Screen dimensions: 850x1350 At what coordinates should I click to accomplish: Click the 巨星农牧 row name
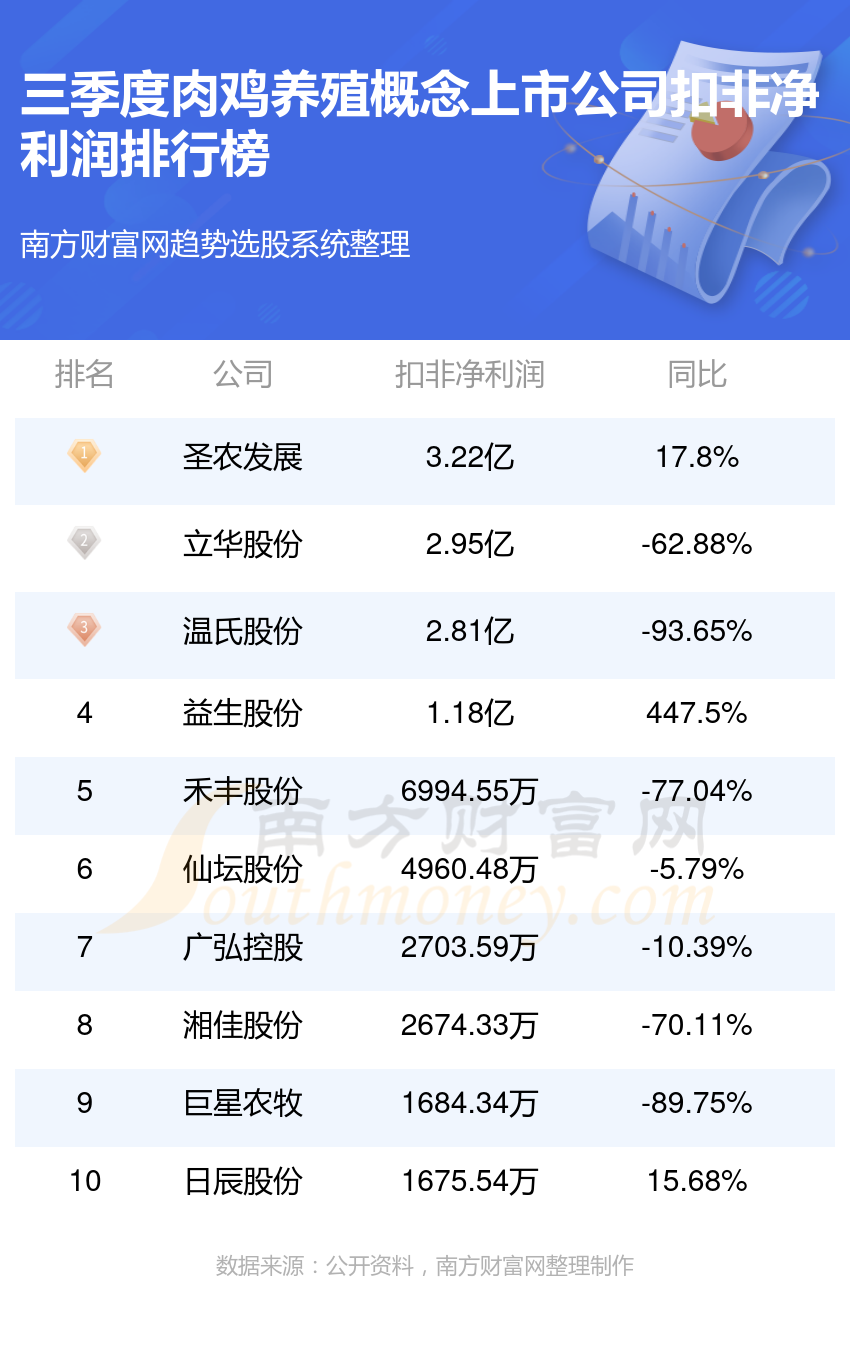242,1104
